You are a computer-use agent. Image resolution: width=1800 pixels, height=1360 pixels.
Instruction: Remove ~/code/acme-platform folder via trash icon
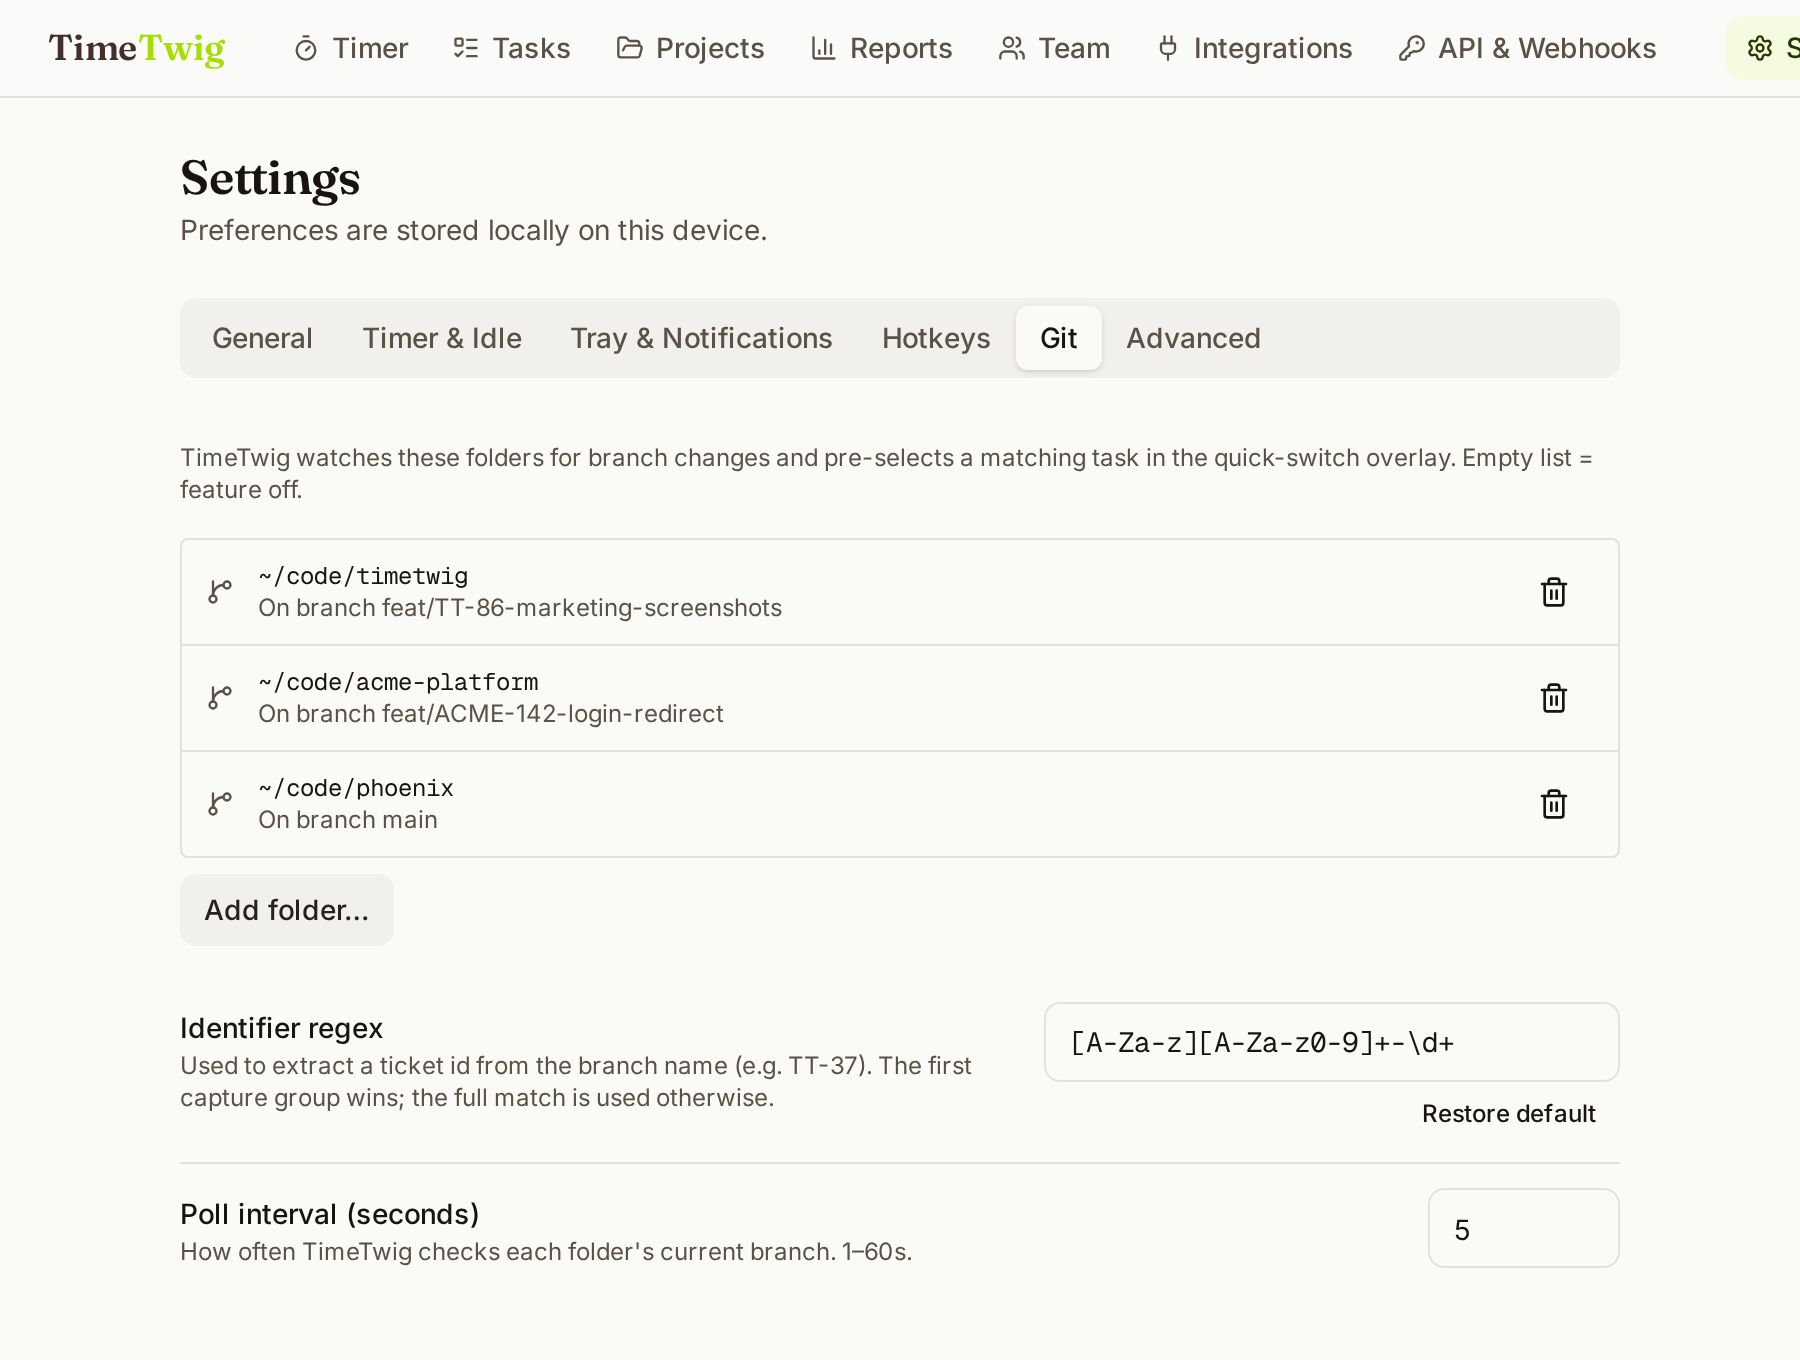pos(1554,698)
